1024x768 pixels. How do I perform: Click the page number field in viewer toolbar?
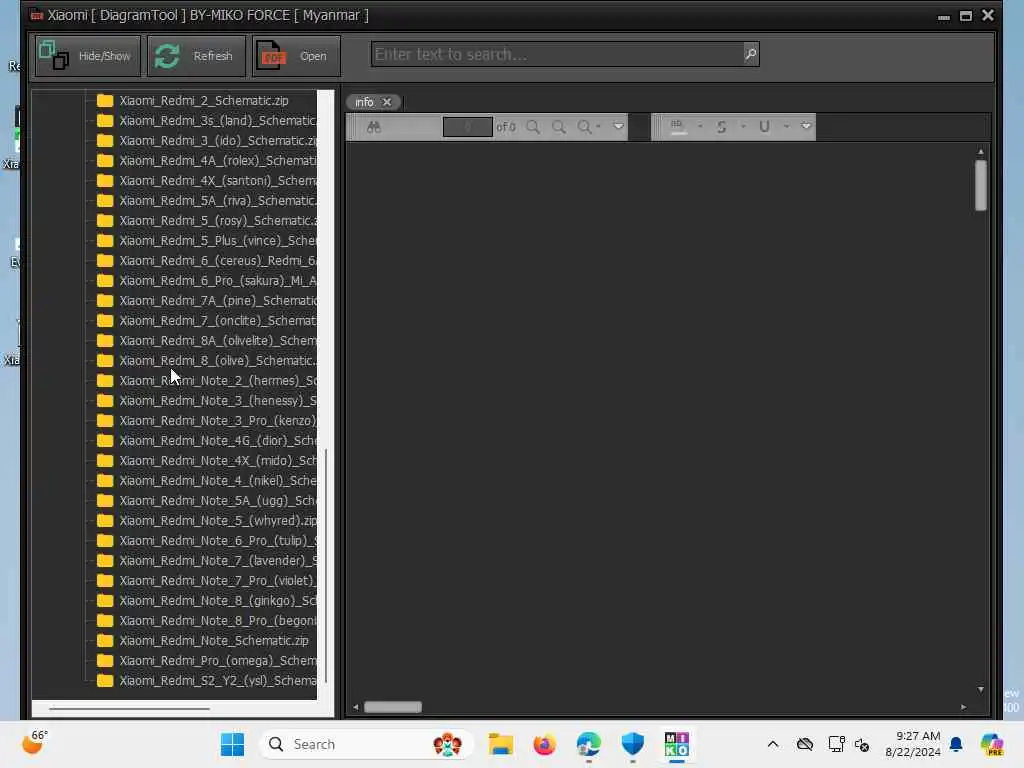(x=468, y=127)
